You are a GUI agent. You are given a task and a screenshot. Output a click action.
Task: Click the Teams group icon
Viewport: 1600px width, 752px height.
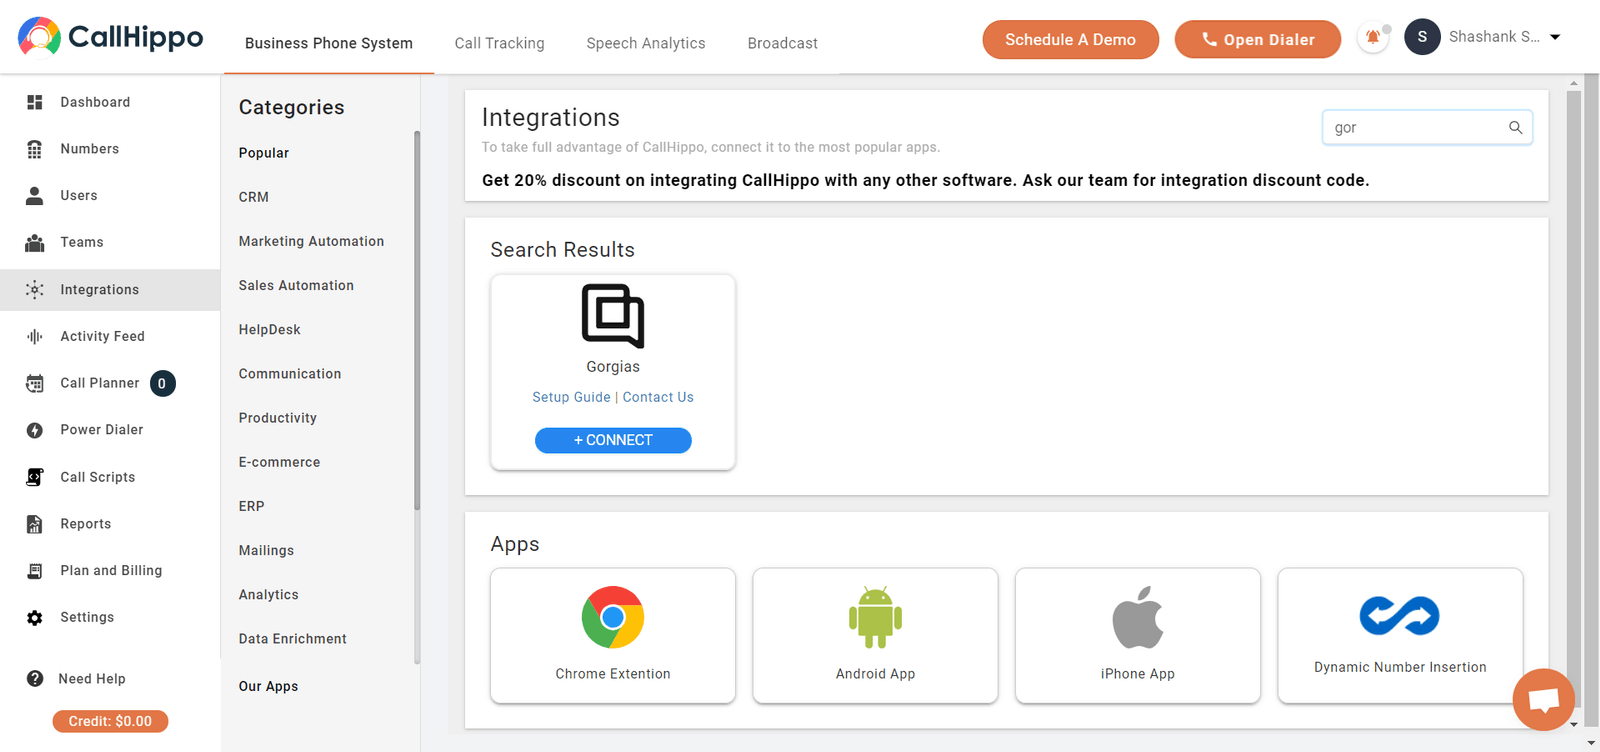coord(35,242)
